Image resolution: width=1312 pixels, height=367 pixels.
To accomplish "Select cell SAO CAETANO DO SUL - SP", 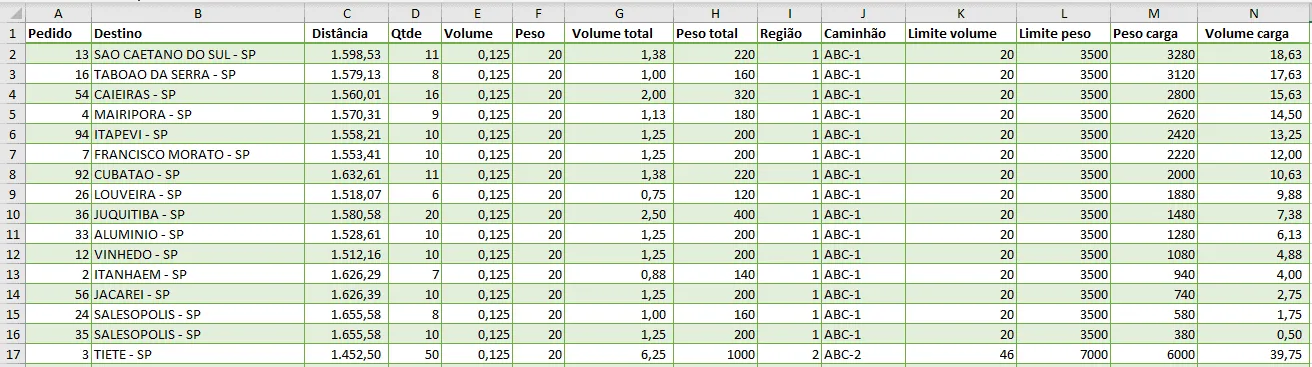I will pyautogui.click(x=199, y=54).
